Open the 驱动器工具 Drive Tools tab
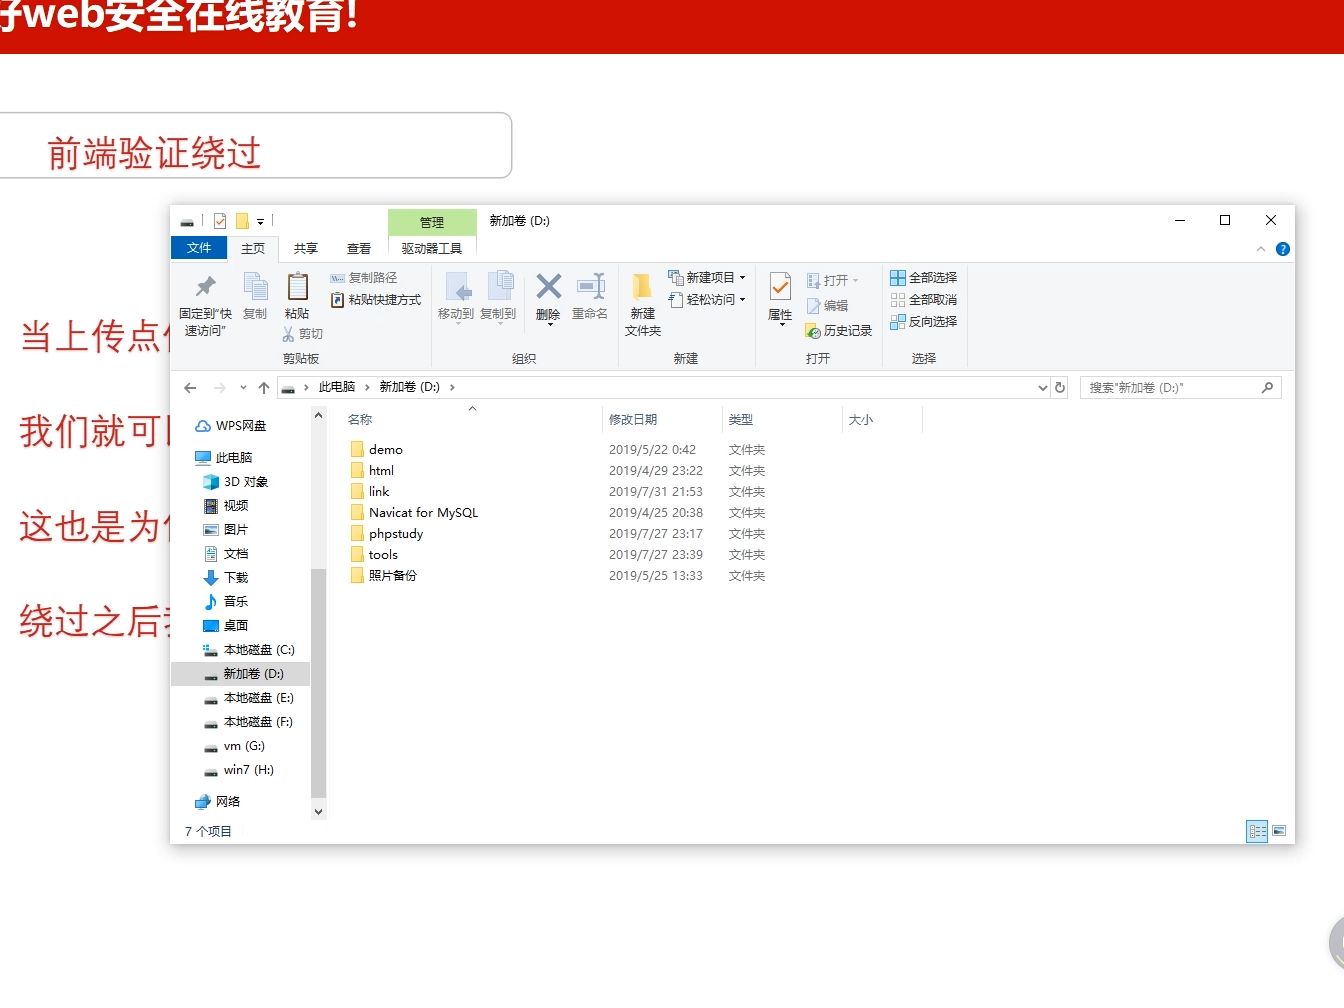 click(x=432, y=248)
